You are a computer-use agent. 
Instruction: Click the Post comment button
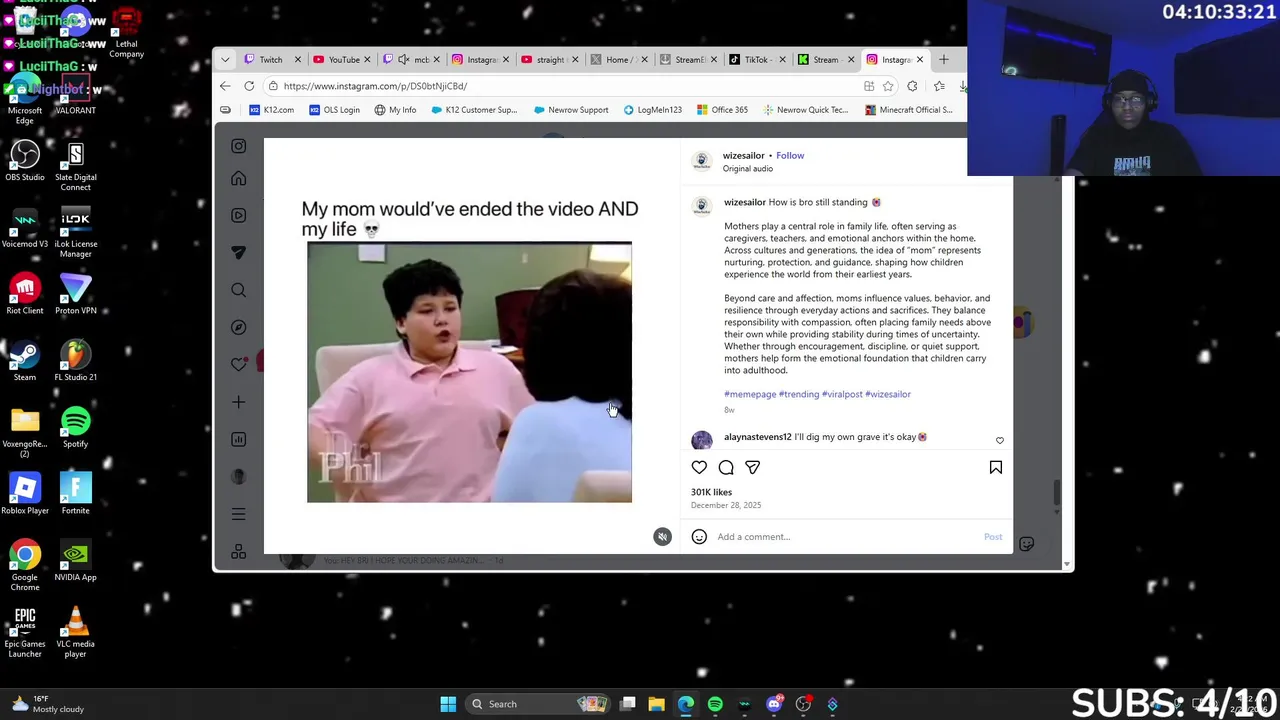[992, 537]
